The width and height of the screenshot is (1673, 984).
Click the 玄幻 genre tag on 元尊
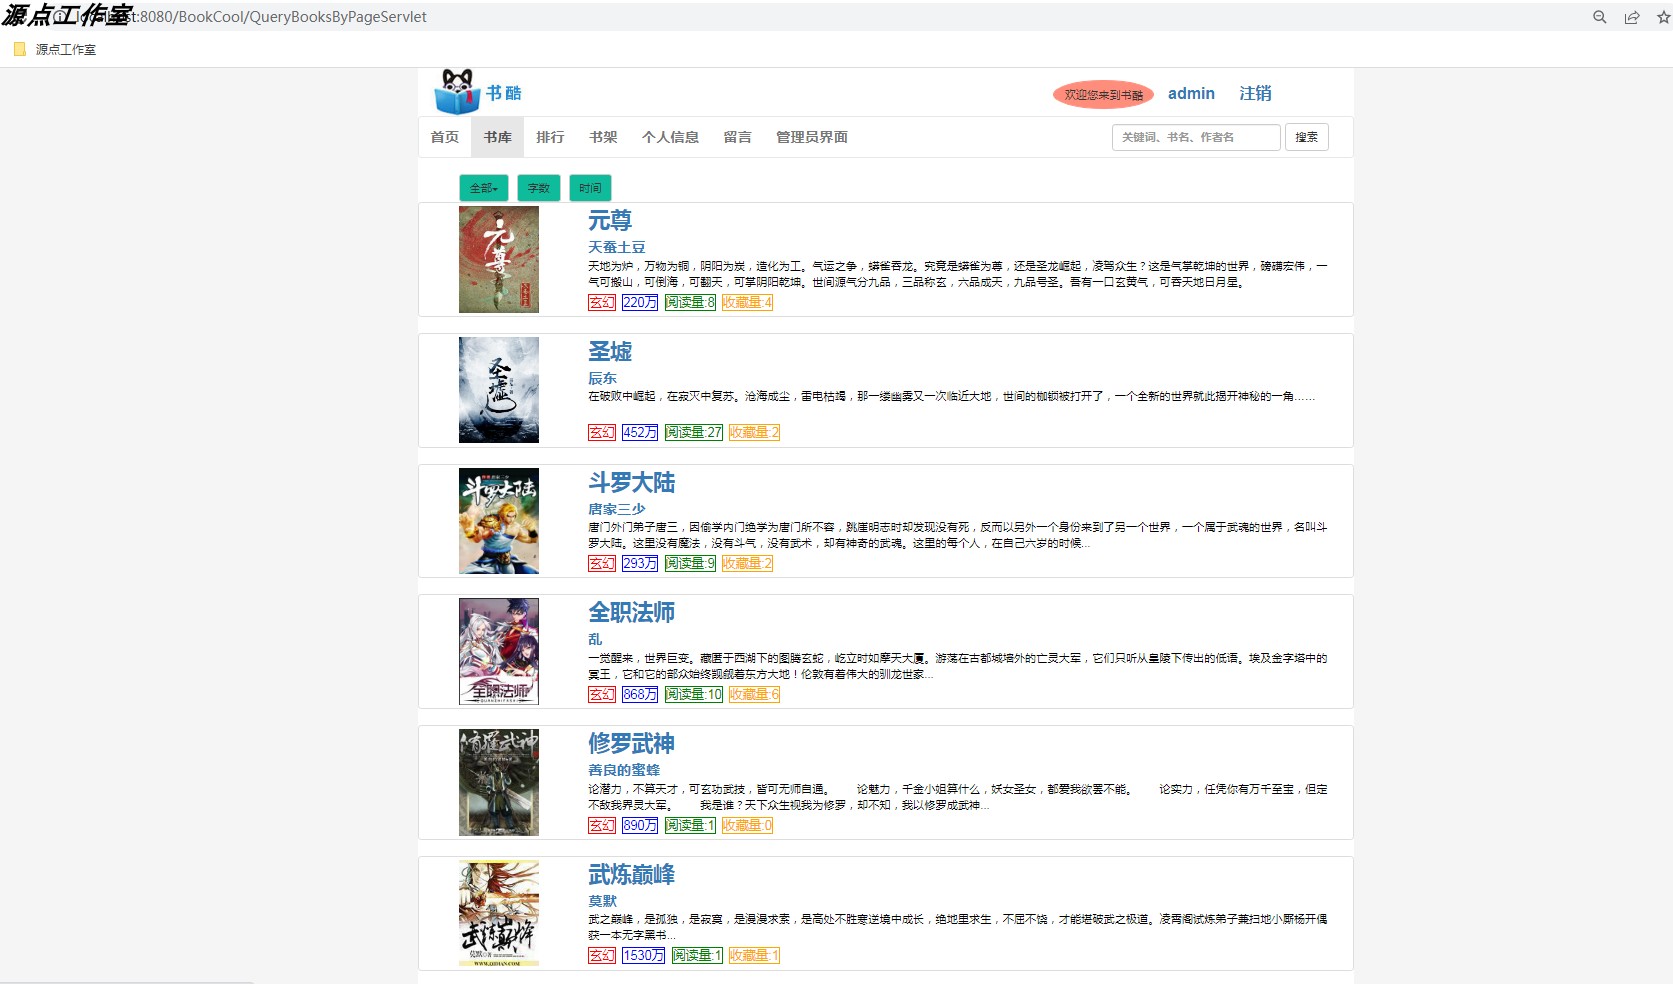point(601,303)
